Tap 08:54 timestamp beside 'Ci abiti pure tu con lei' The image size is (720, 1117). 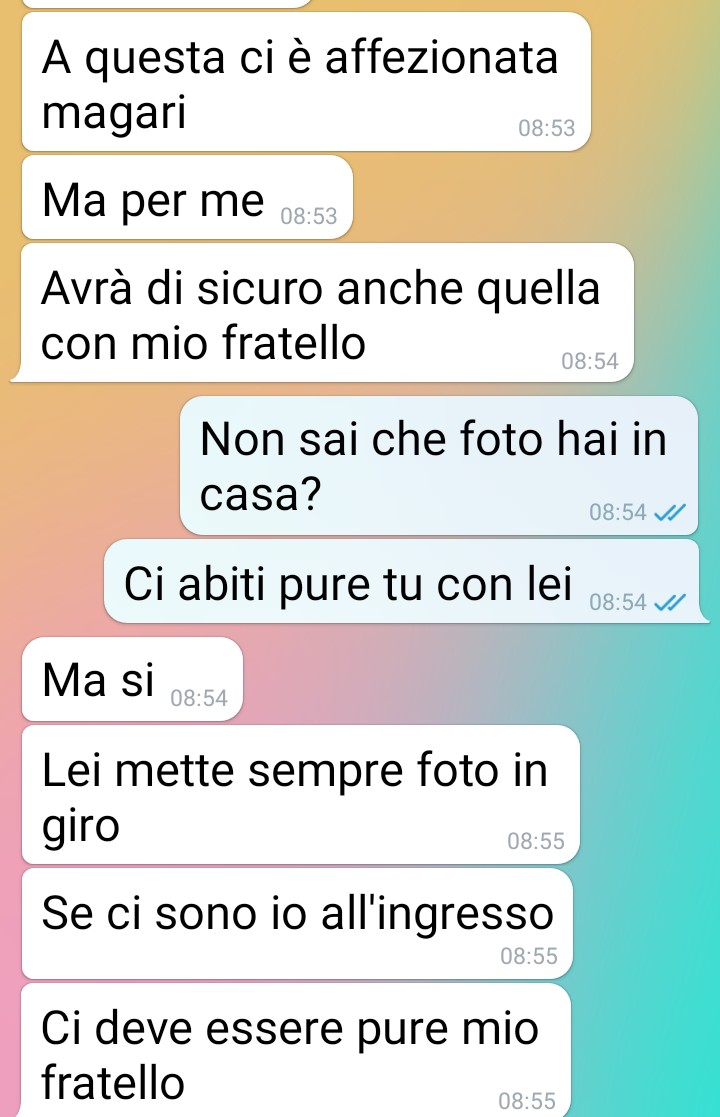617,603
